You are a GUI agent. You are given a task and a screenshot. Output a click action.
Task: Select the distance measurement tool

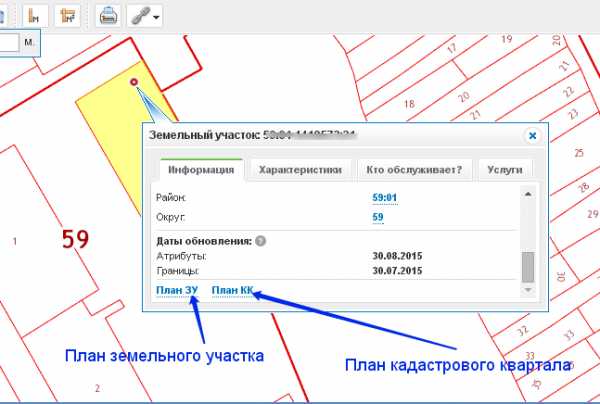[35, 16]
